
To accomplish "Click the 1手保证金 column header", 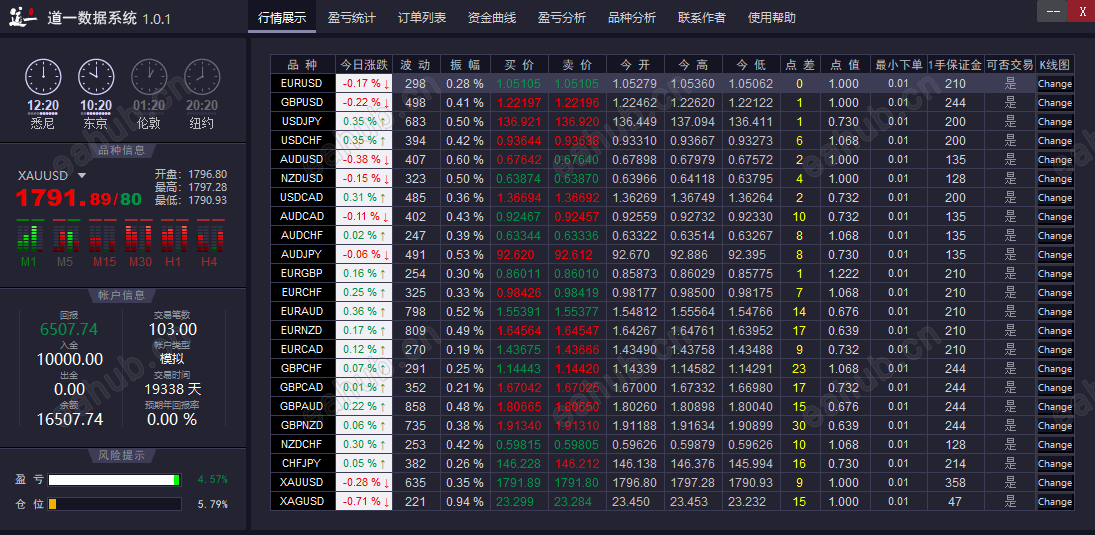I will click(955, 64).
